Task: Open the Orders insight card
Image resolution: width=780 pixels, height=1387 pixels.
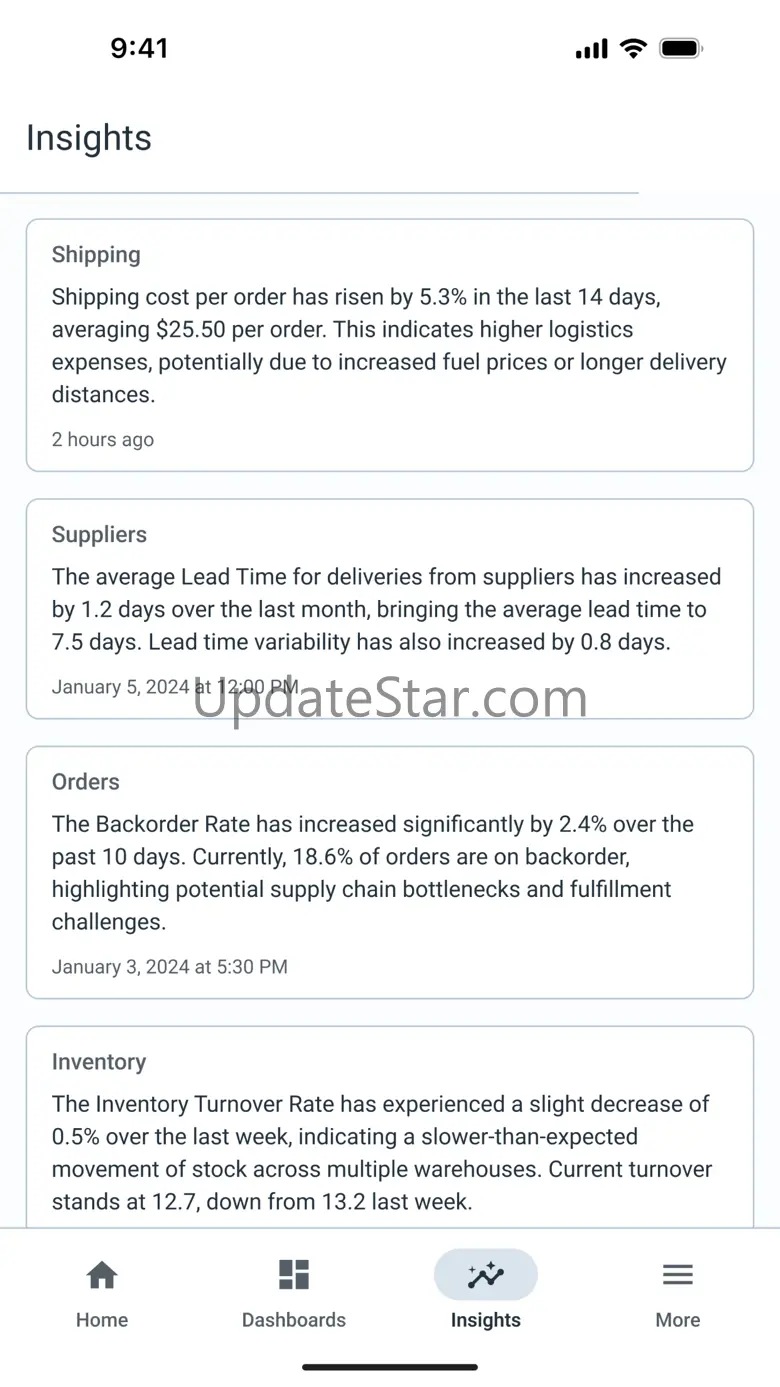Action: coord(390,872)
